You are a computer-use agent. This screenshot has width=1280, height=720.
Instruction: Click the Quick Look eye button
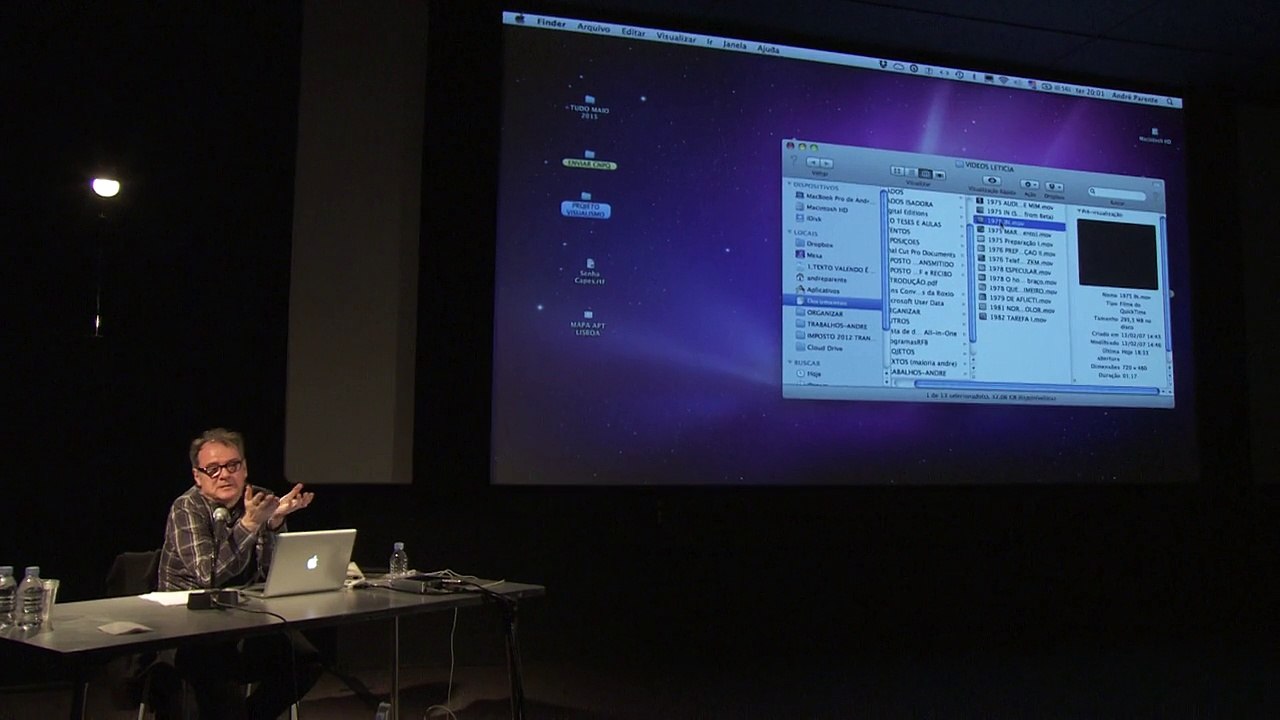(991, 180)
